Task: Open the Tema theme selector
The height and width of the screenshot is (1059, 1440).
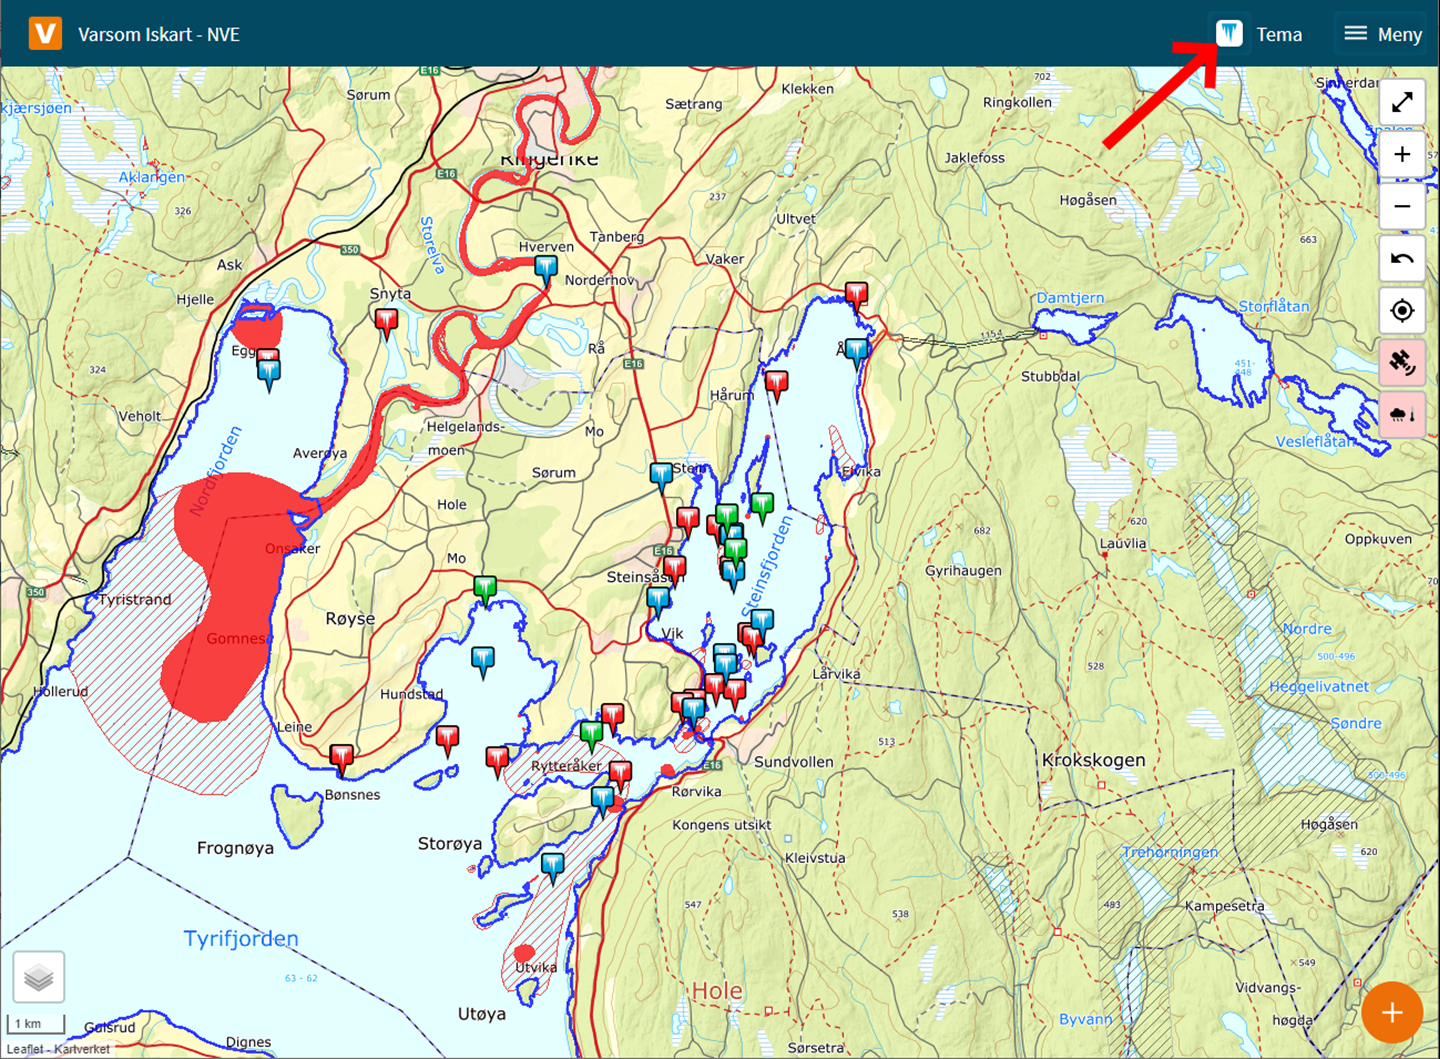Action: click(1259, 34)
